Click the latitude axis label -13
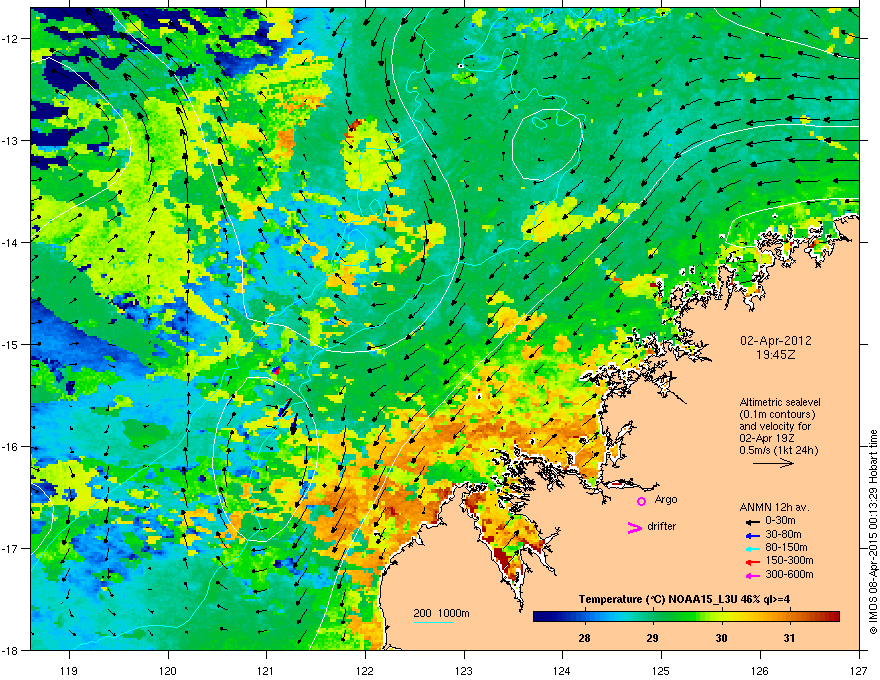 11,140
